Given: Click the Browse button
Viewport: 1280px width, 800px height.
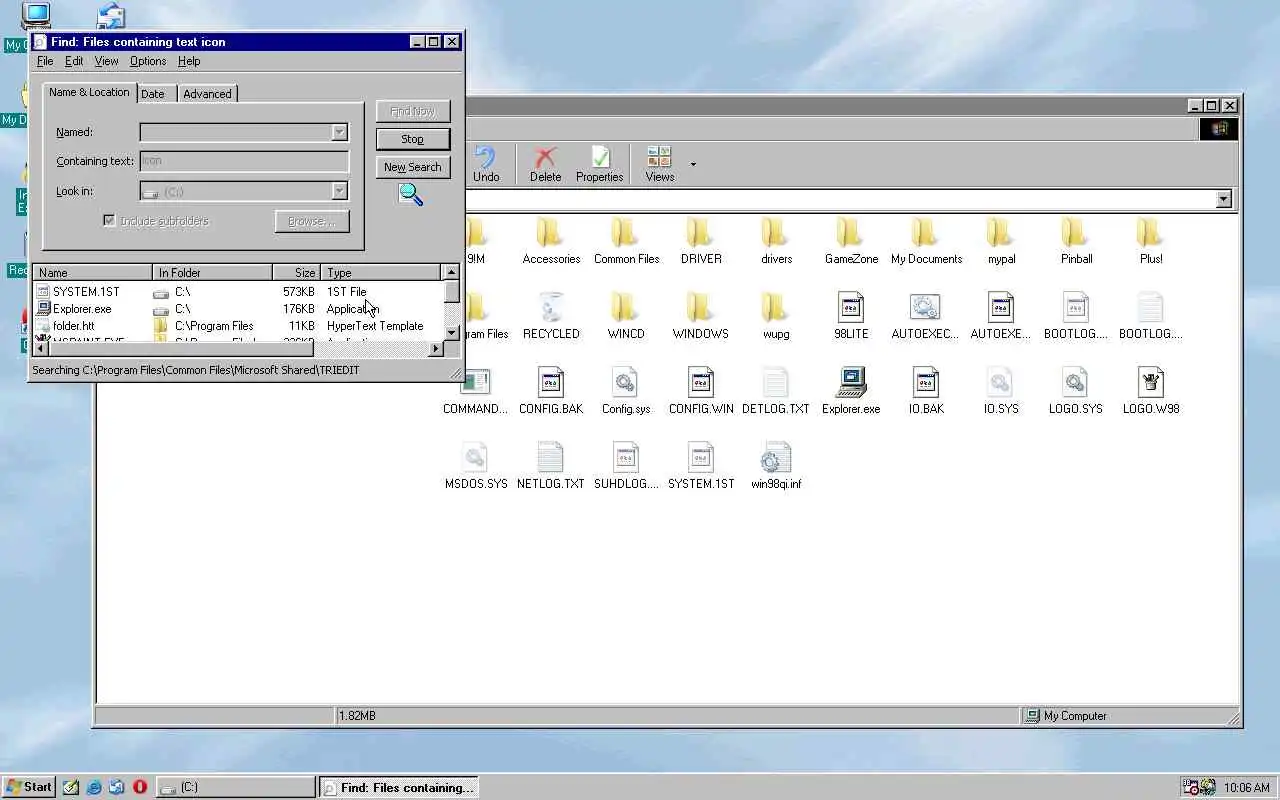Looking at the screenshot, I should (x=312, y=221).
